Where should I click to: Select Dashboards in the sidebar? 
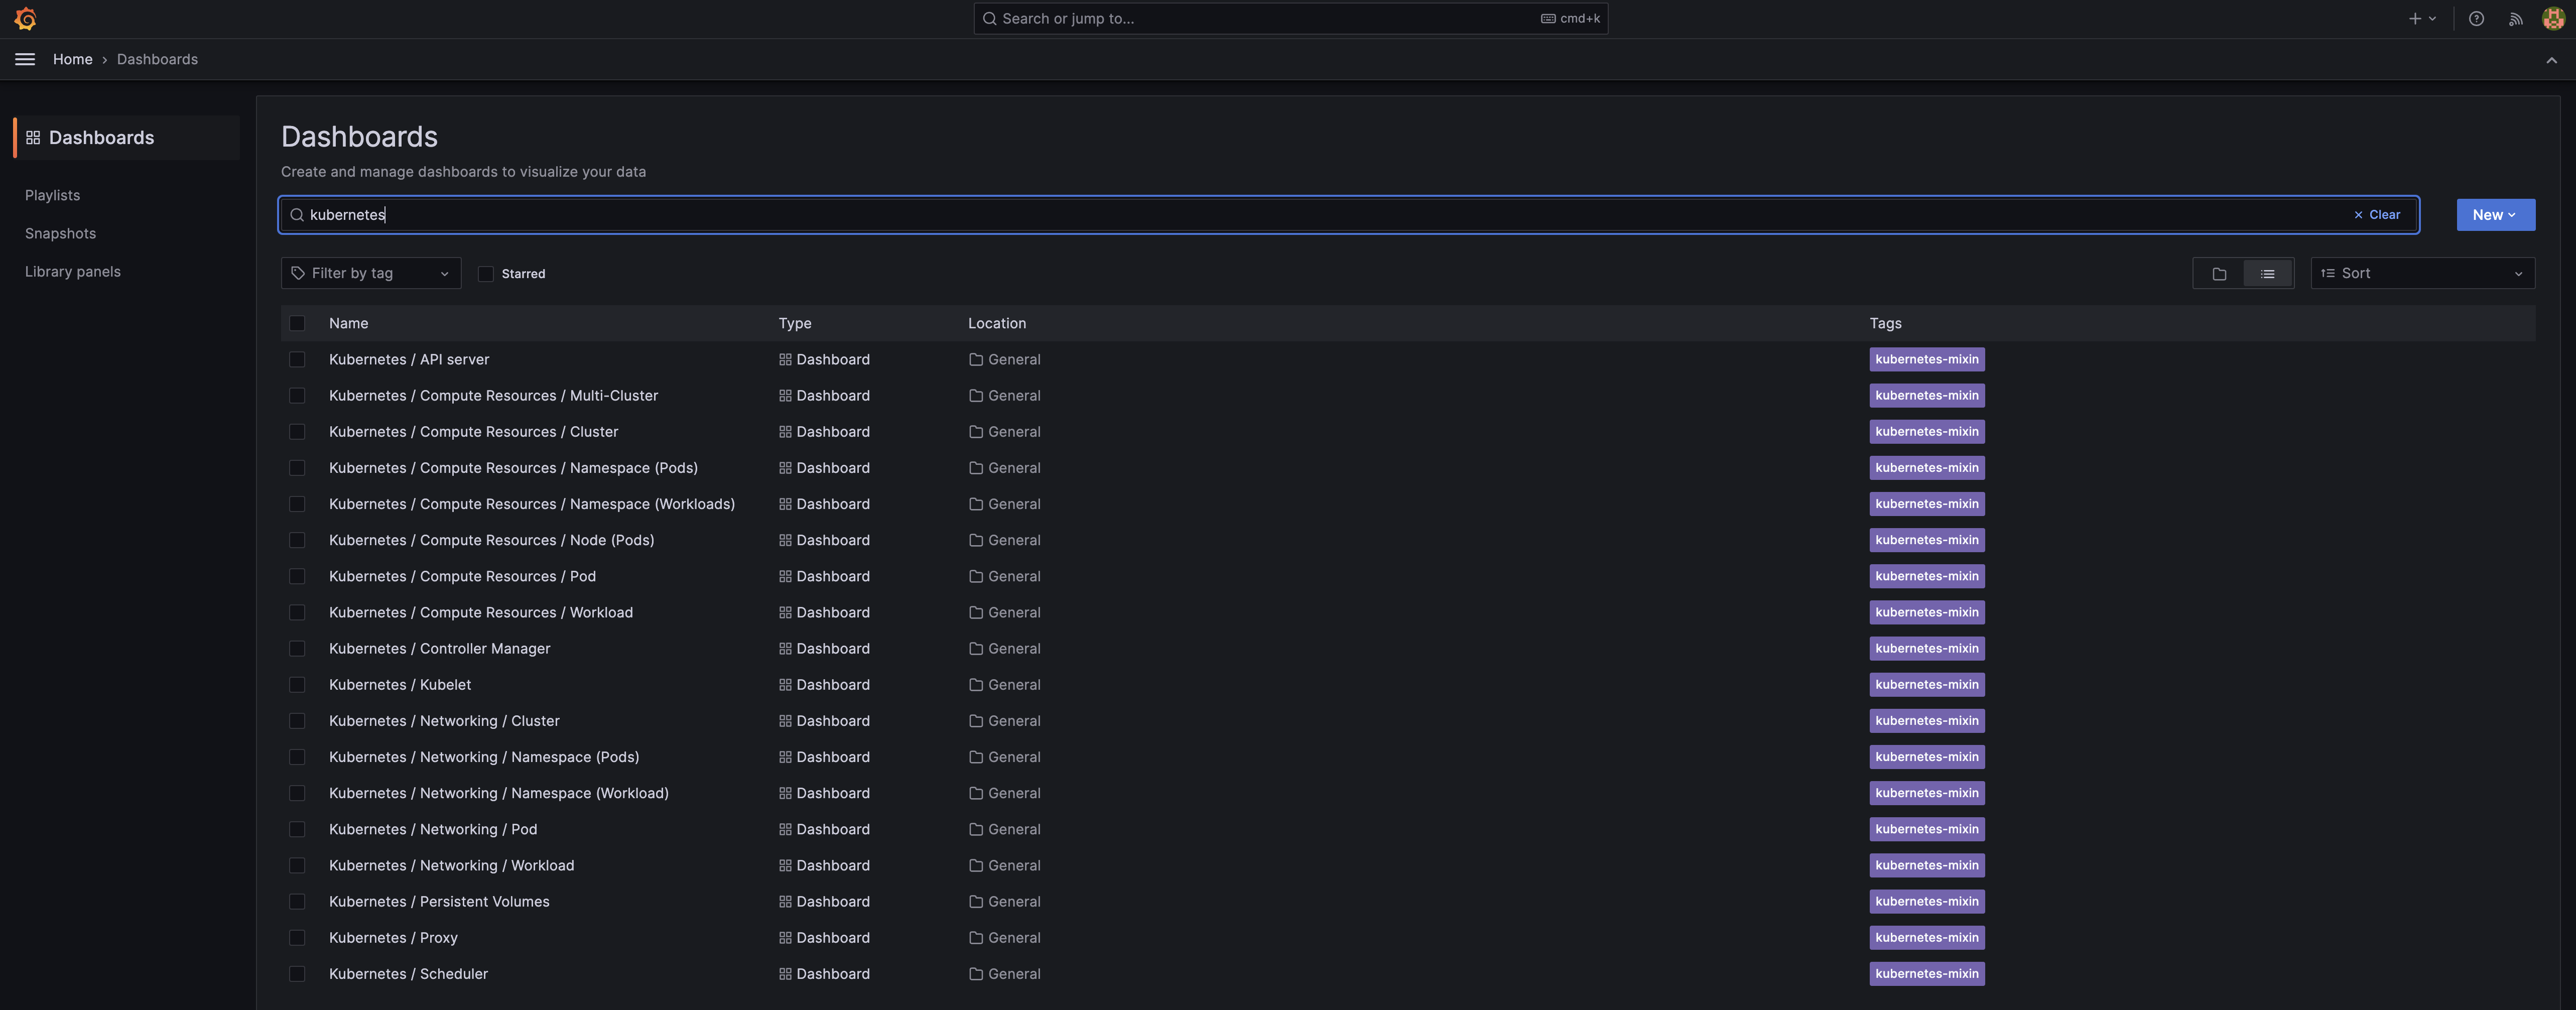[x=127, y=138]
